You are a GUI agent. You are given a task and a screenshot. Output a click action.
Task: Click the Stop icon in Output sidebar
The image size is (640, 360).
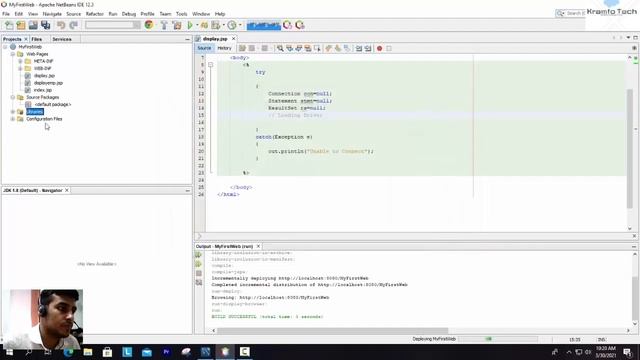point(199,273)
